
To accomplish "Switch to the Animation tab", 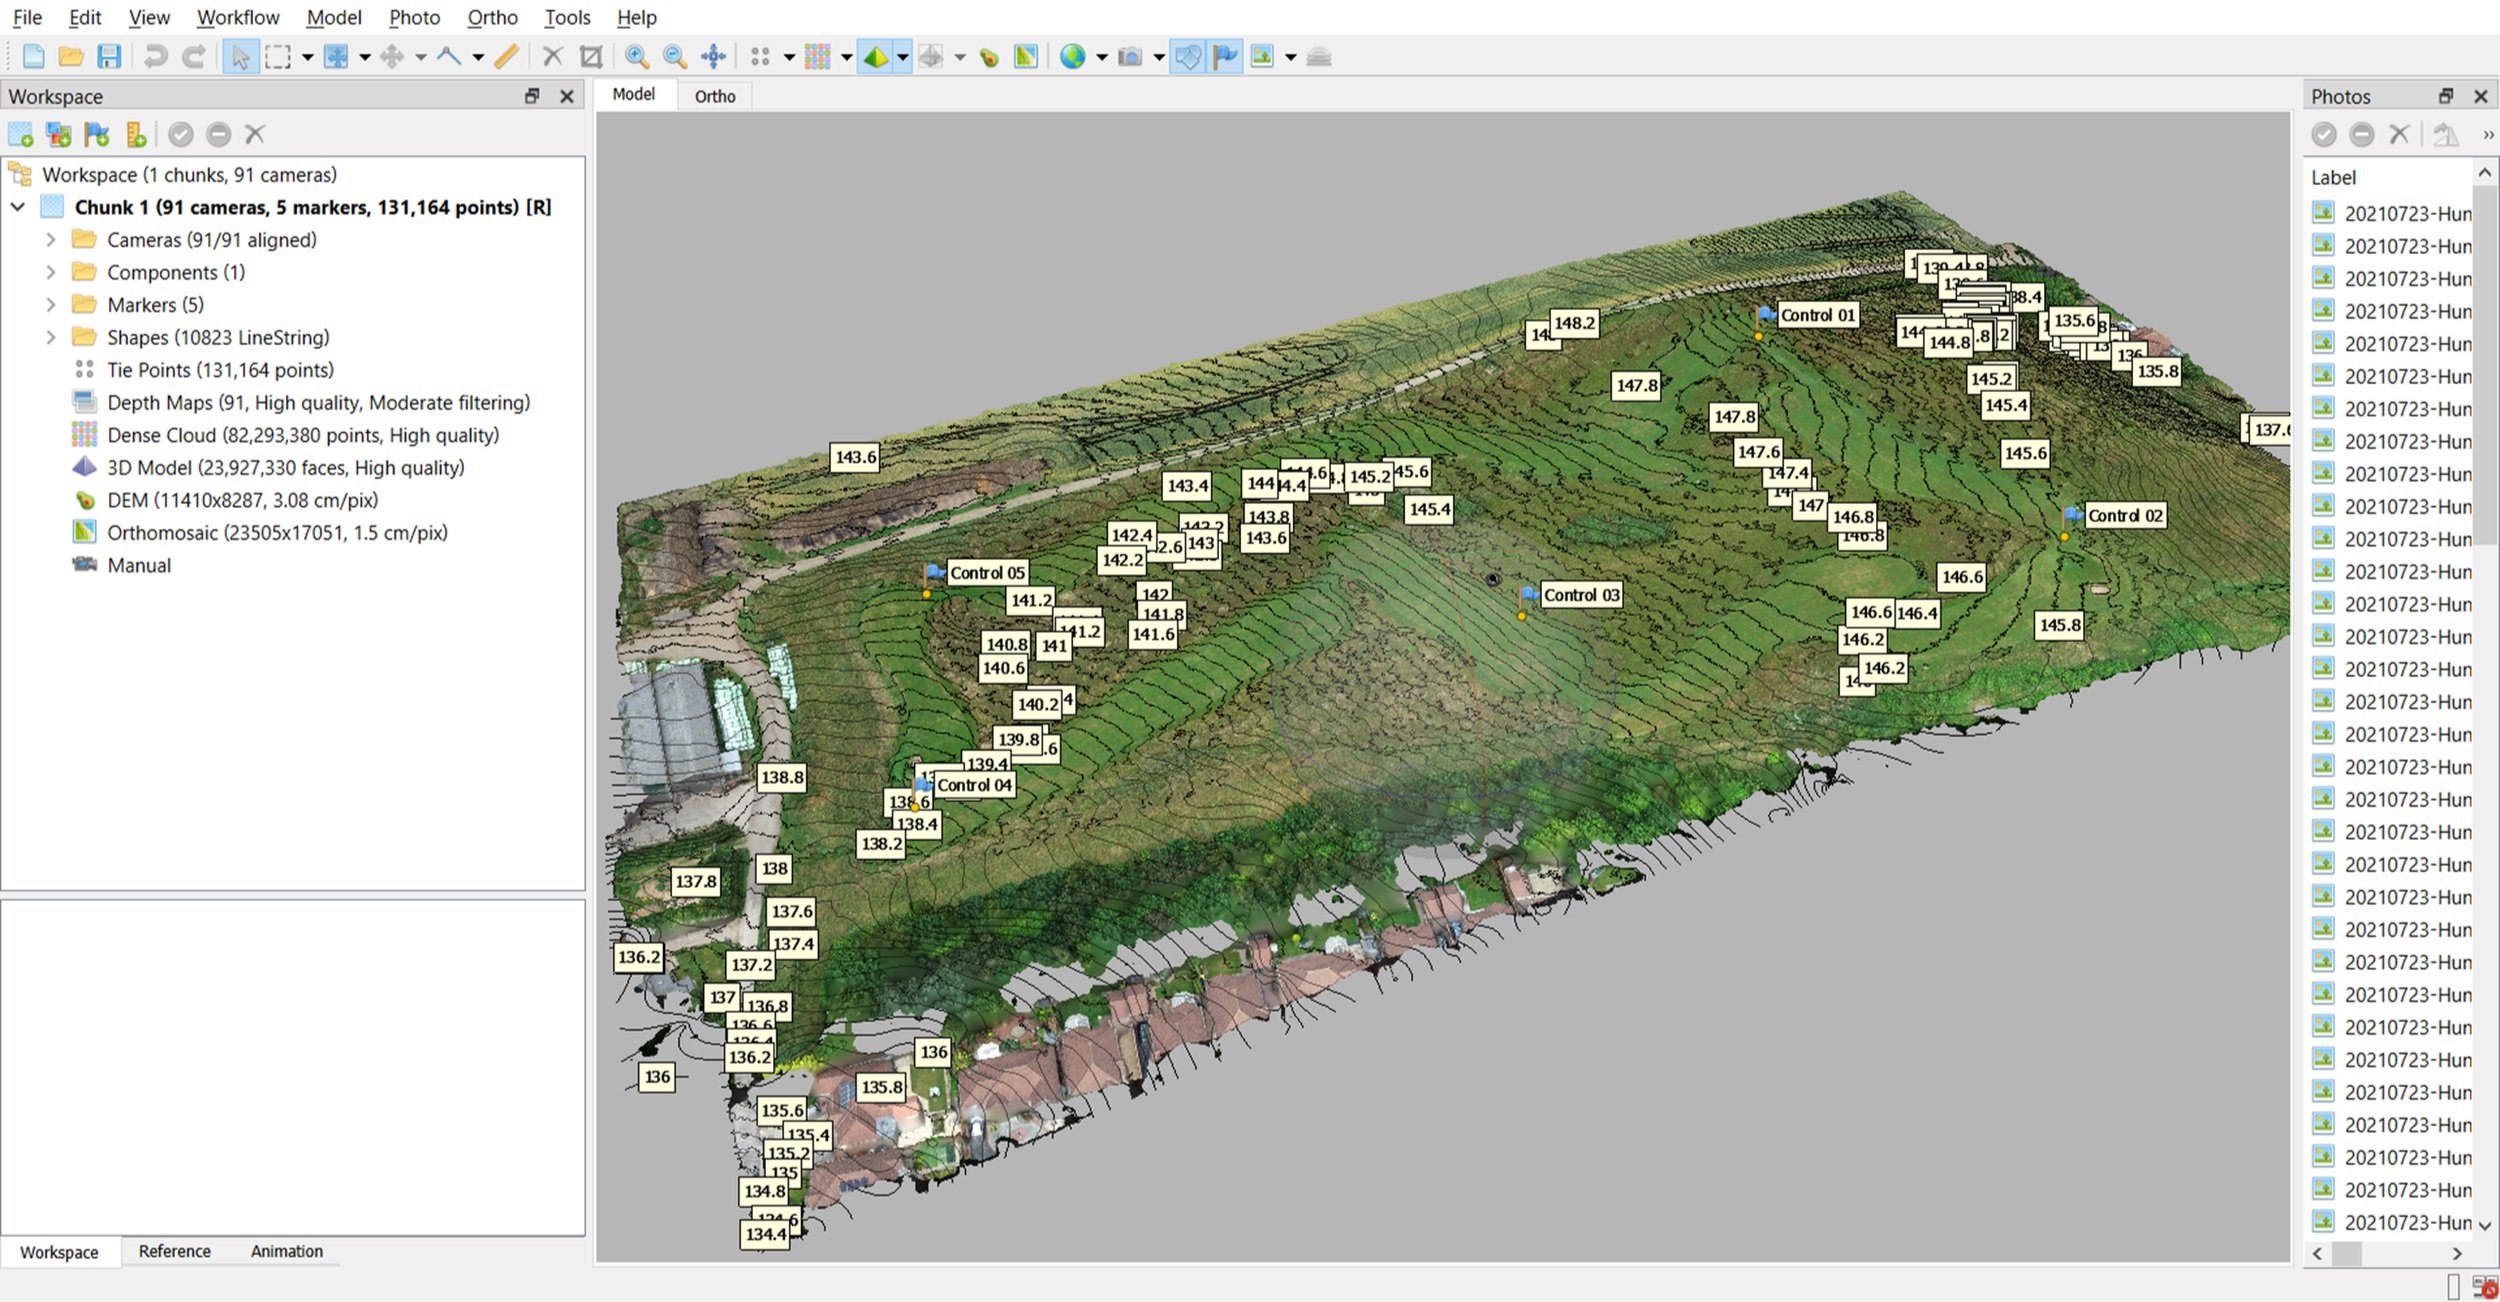I will click(286, 1251).
